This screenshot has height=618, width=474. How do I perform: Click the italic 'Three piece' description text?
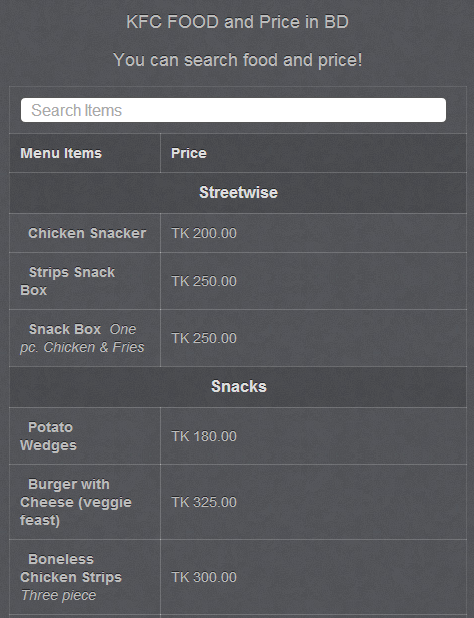click(x=58, y=595)
